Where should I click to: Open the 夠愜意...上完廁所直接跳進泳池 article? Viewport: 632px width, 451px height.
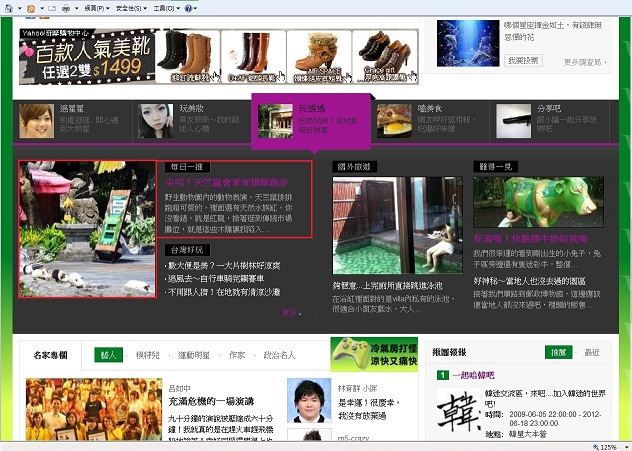pos(387,286)
